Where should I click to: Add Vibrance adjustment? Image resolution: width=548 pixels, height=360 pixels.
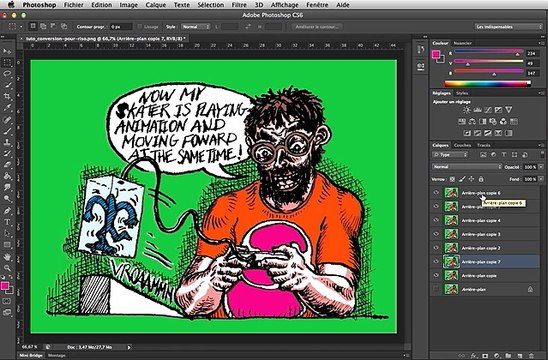(x=509, y=110)
